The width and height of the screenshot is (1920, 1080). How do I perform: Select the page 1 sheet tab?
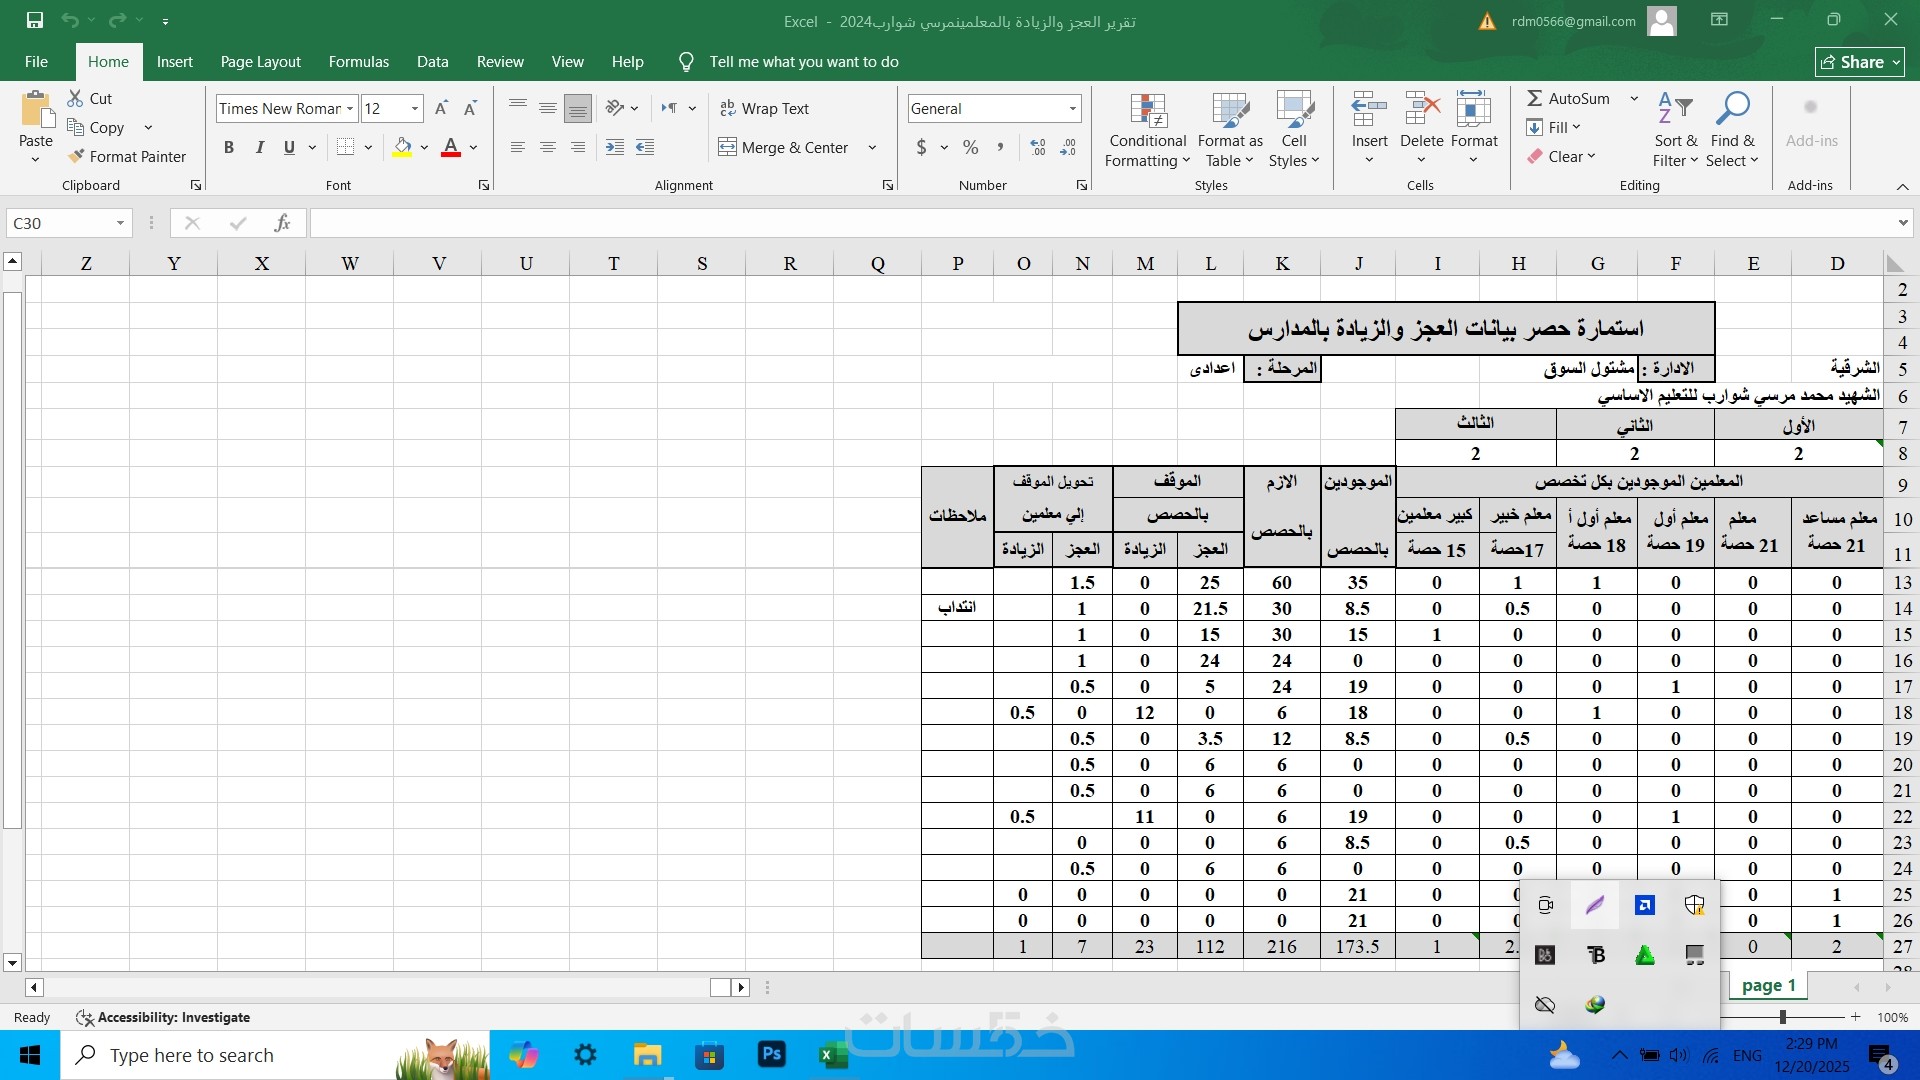[1768, 985]
